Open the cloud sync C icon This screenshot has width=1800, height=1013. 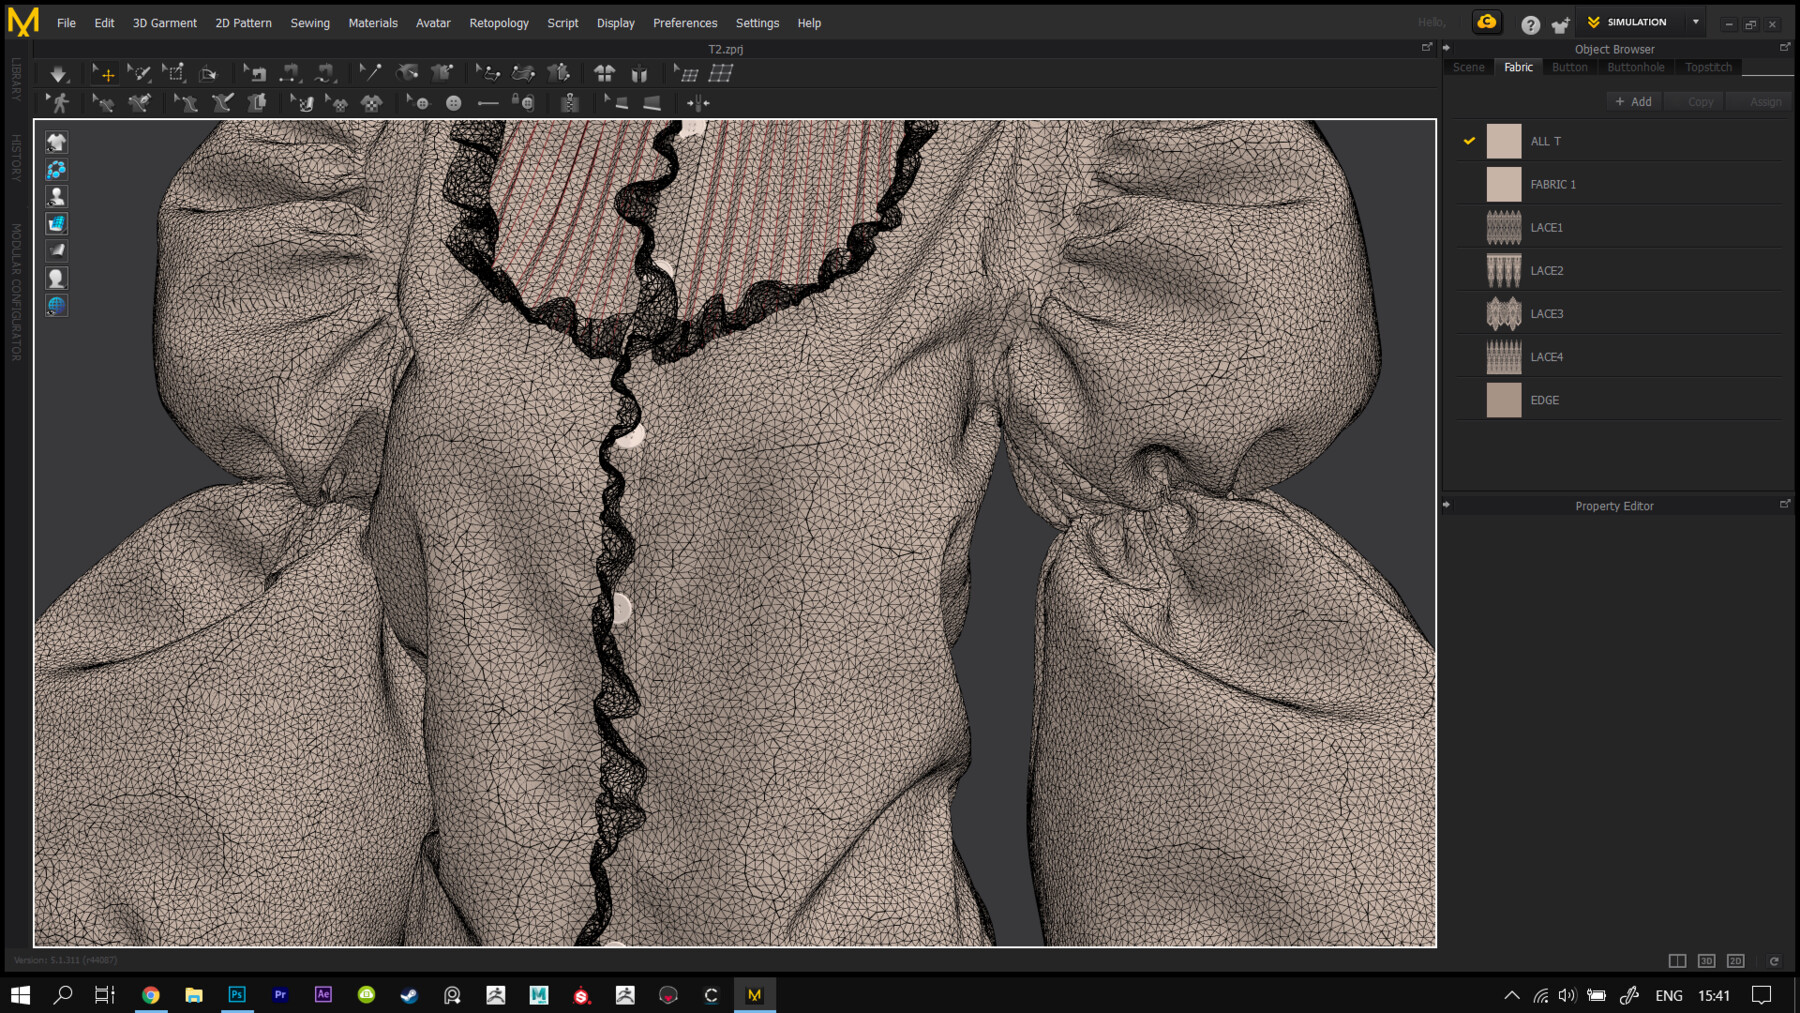[x=1487, y=22]
